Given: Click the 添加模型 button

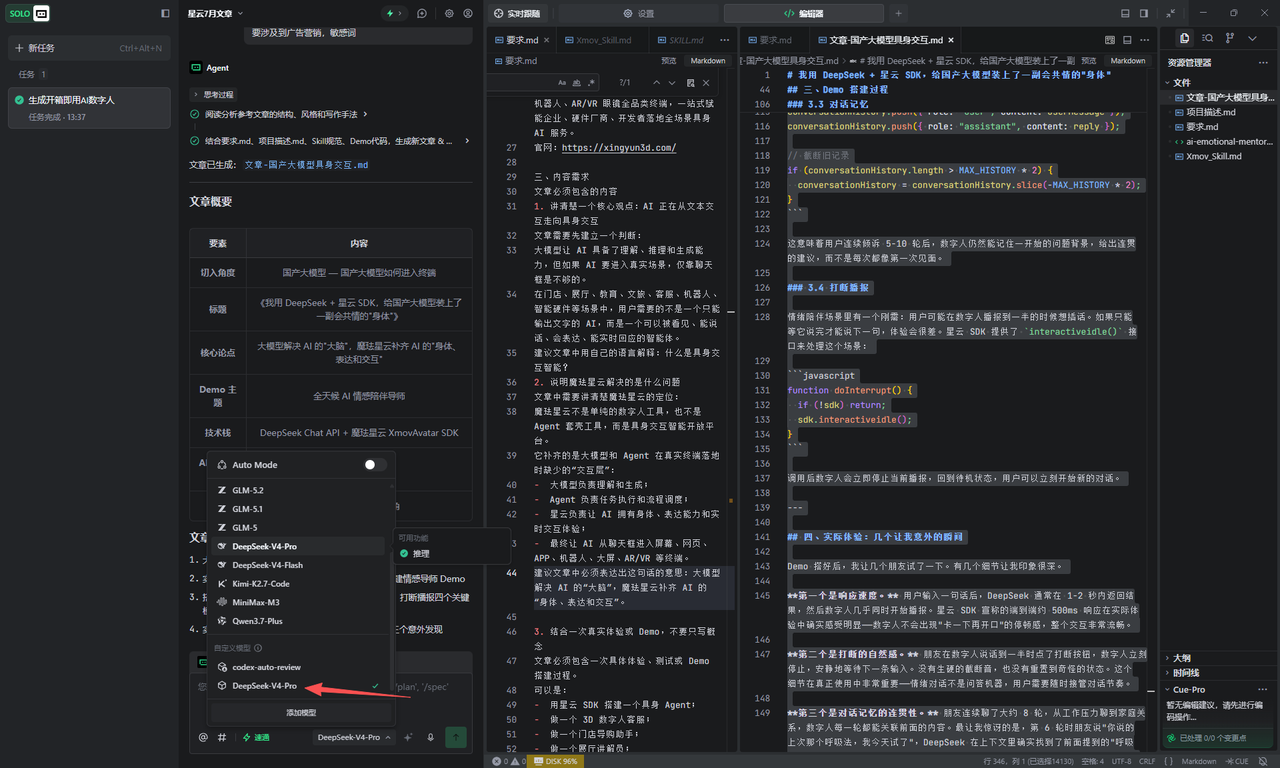Looking at the screenshot, I should pos(301,712).
